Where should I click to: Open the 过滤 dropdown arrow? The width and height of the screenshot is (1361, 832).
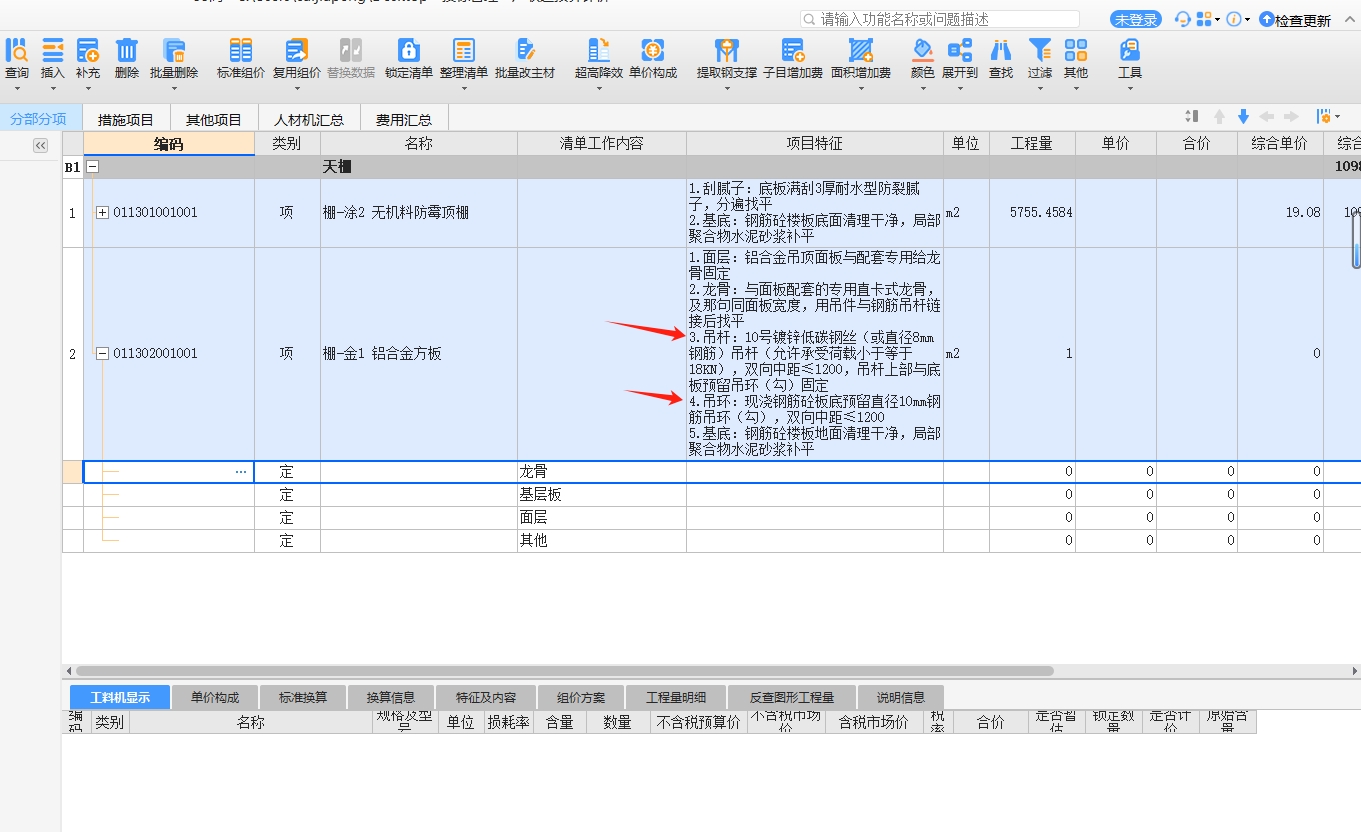(1040, 88)
